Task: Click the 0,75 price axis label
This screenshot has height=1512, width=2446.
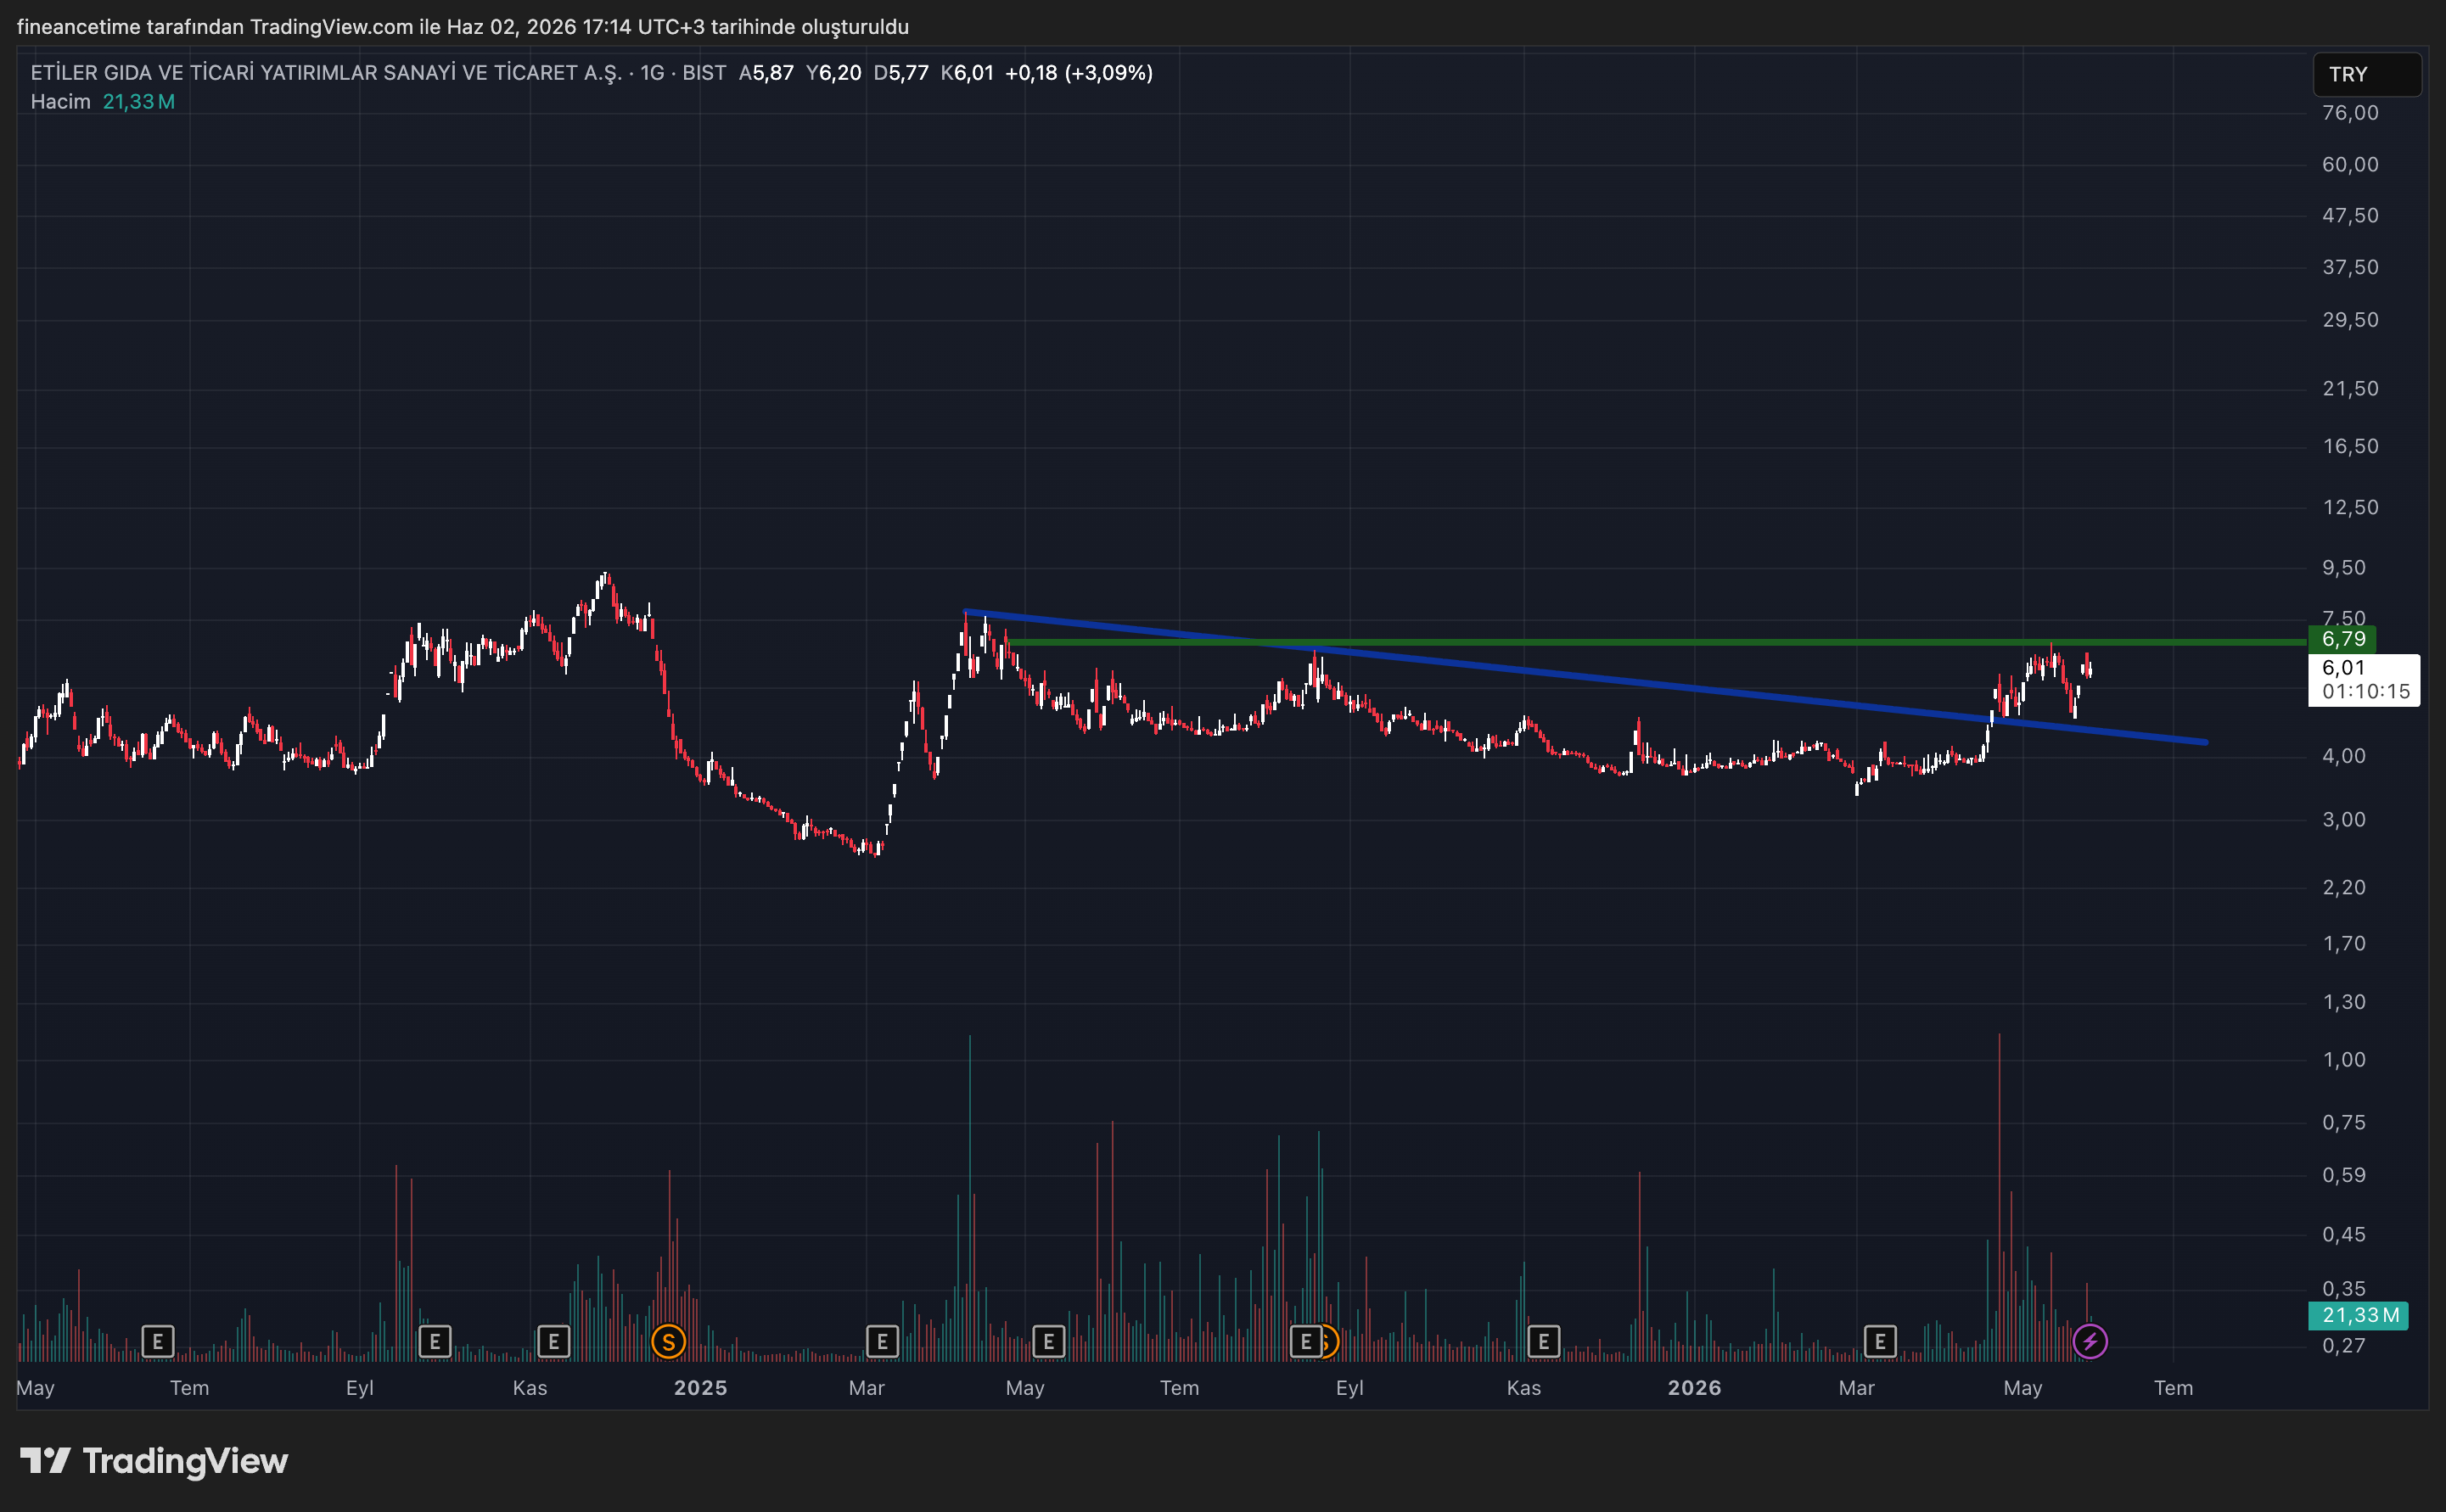Action: point(2344,1123)
